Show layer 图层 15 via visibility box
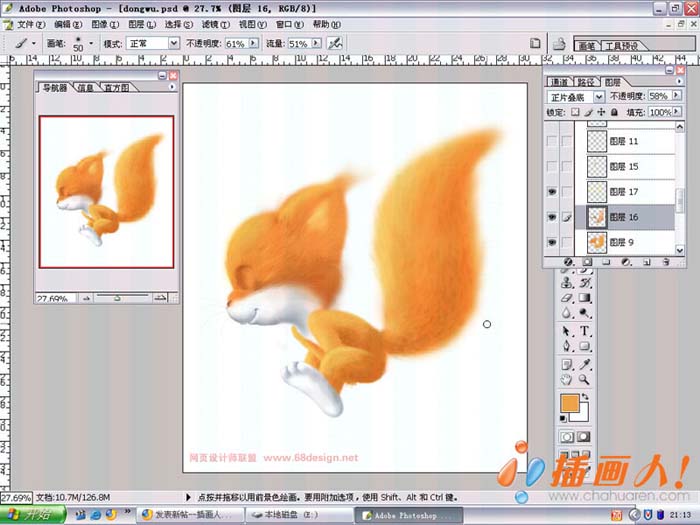The width and height of the screenshot is (700, 525). click(552, 167)
